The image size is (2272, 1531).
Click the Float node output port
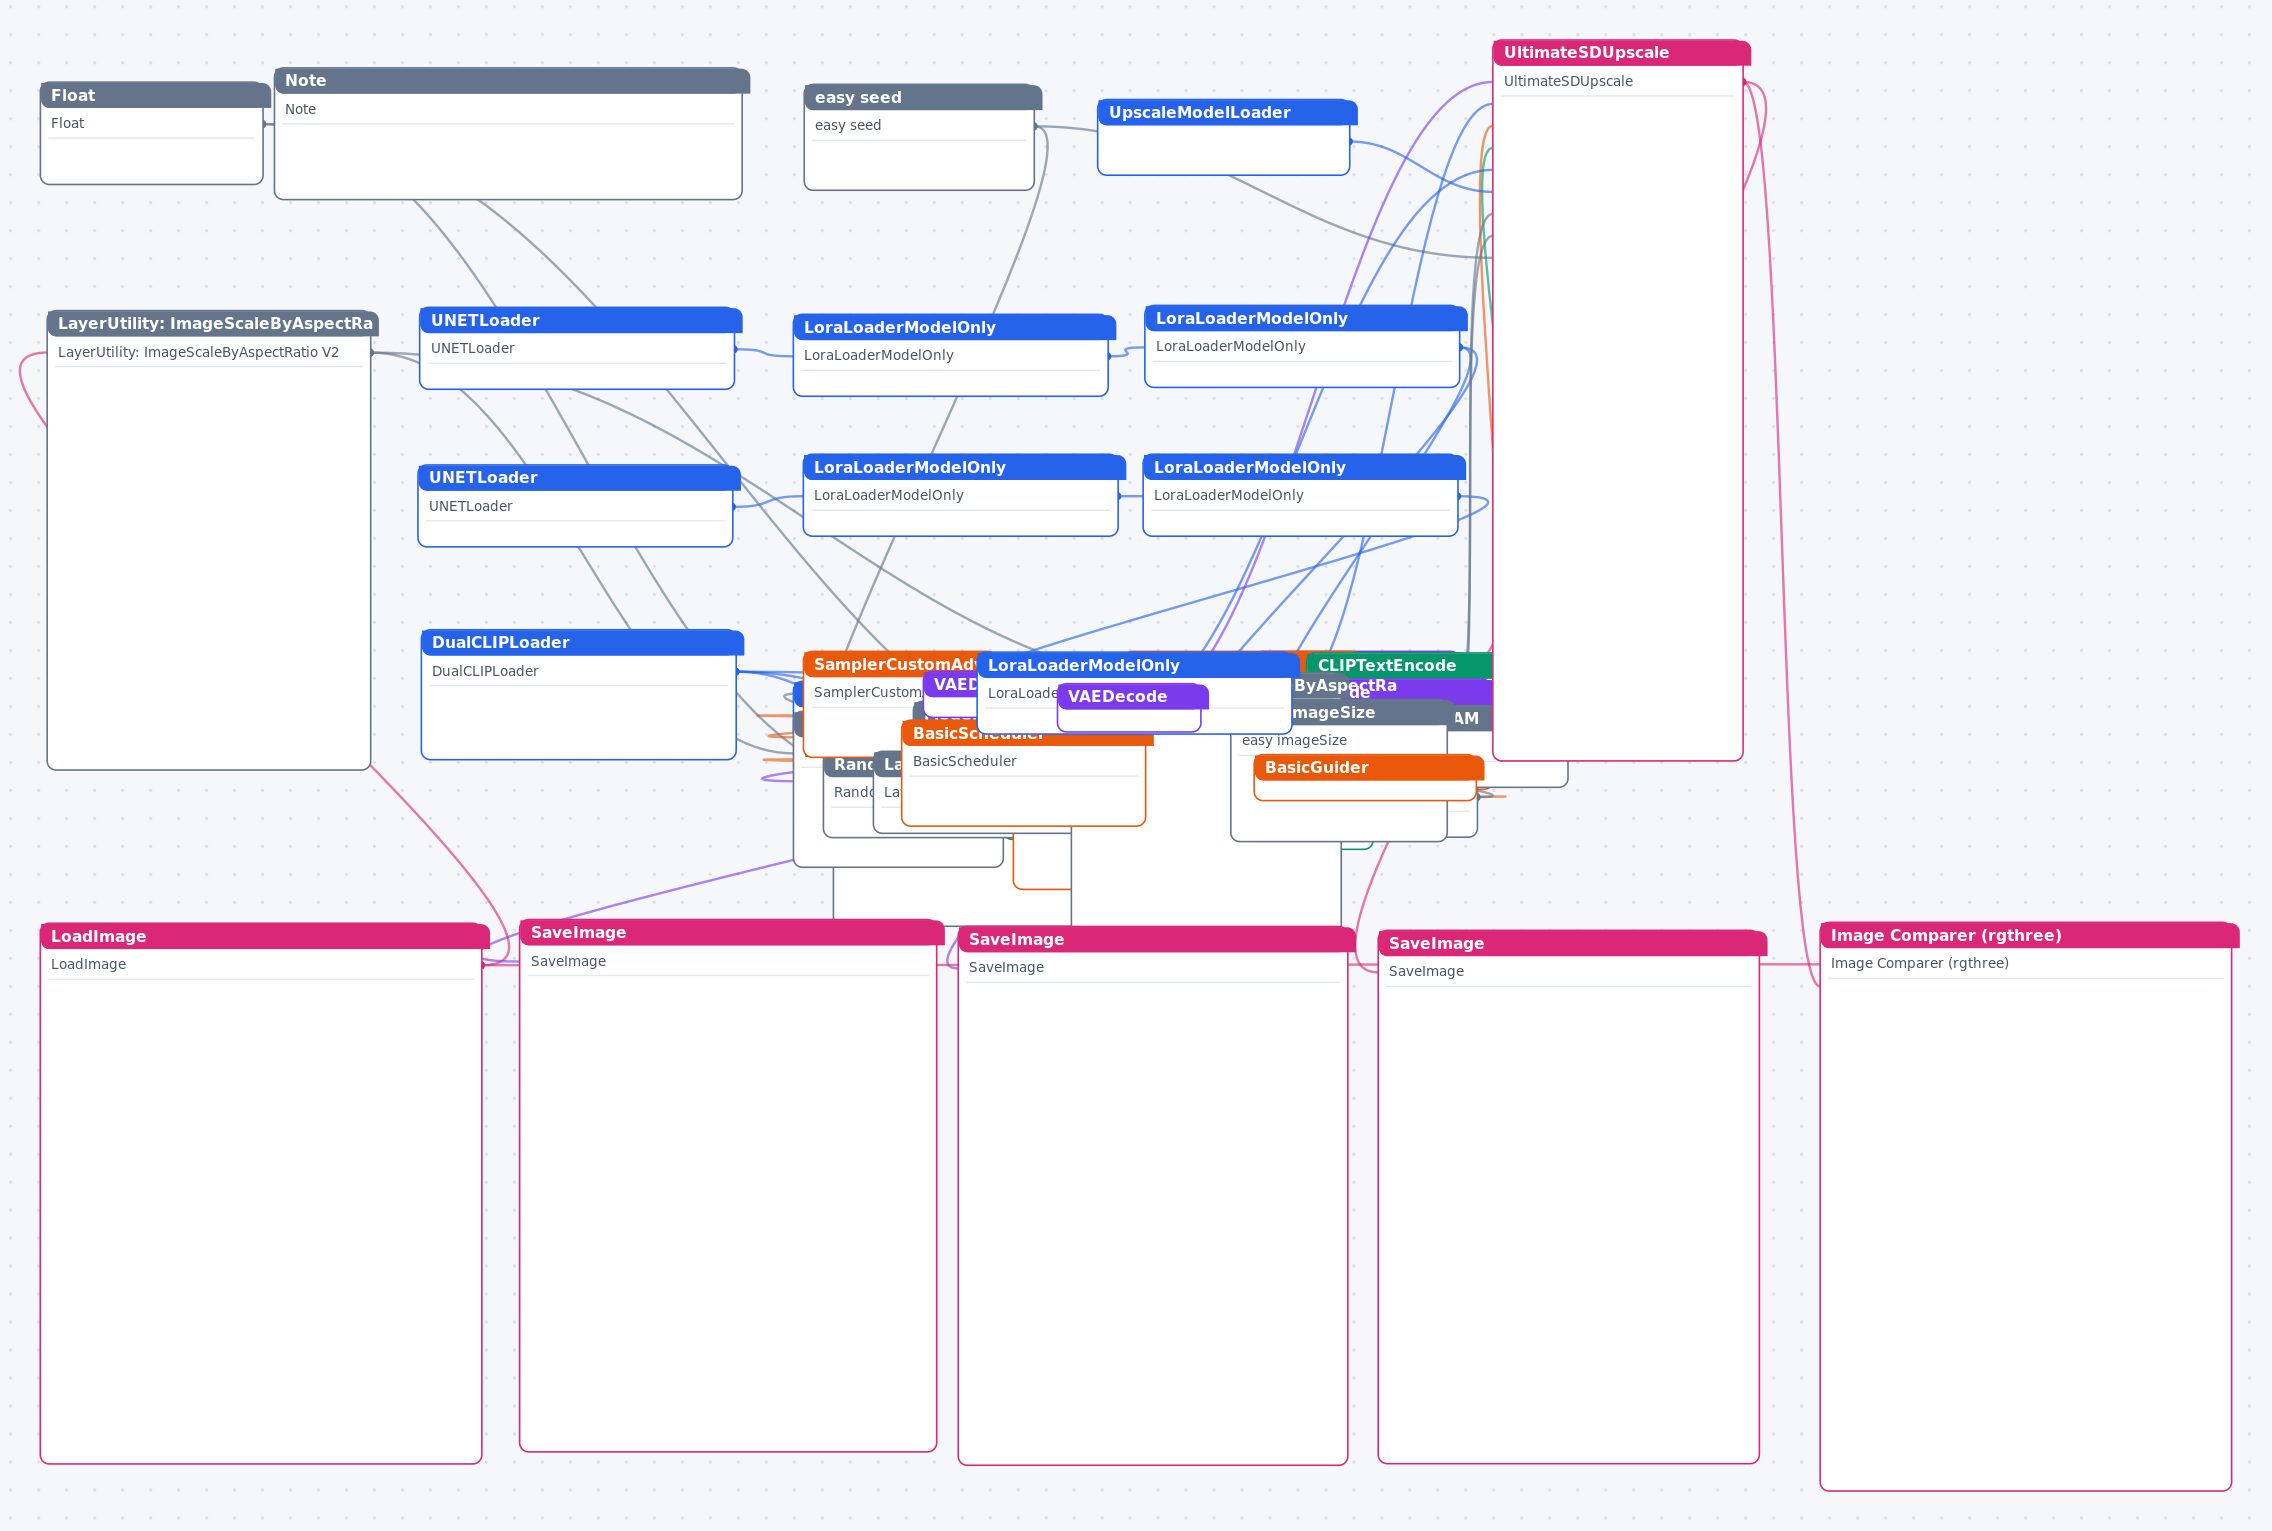[264, 124]
